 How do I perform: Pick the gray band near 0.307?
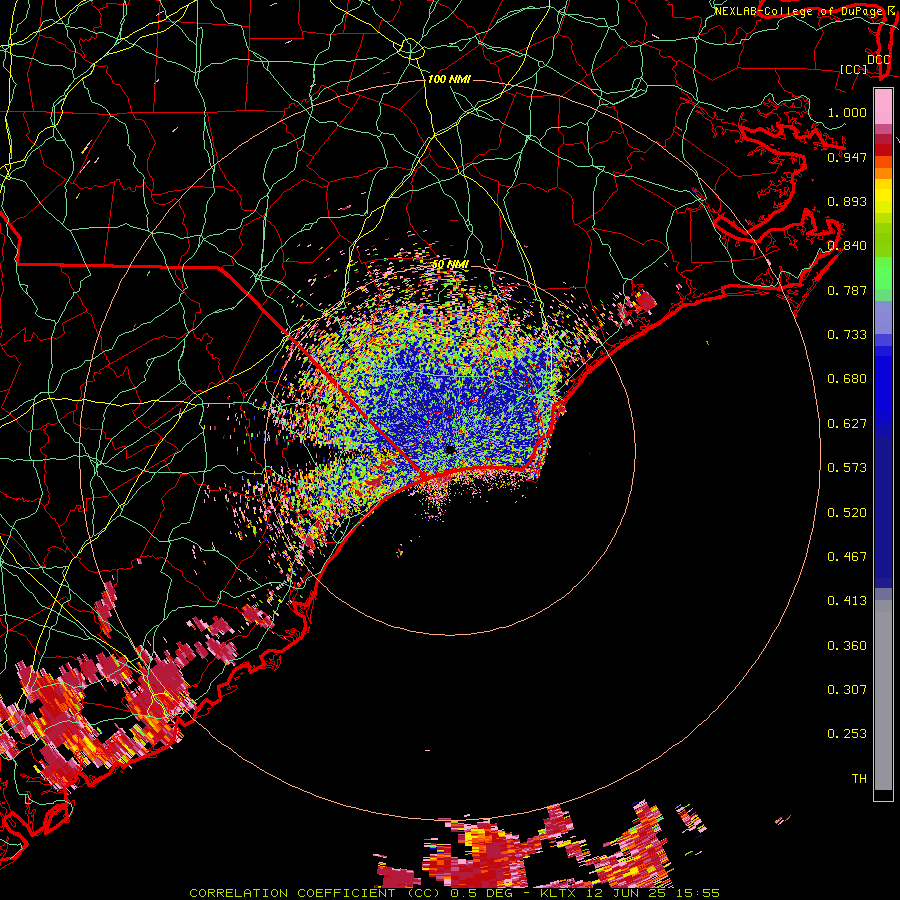tap(883, 695)
